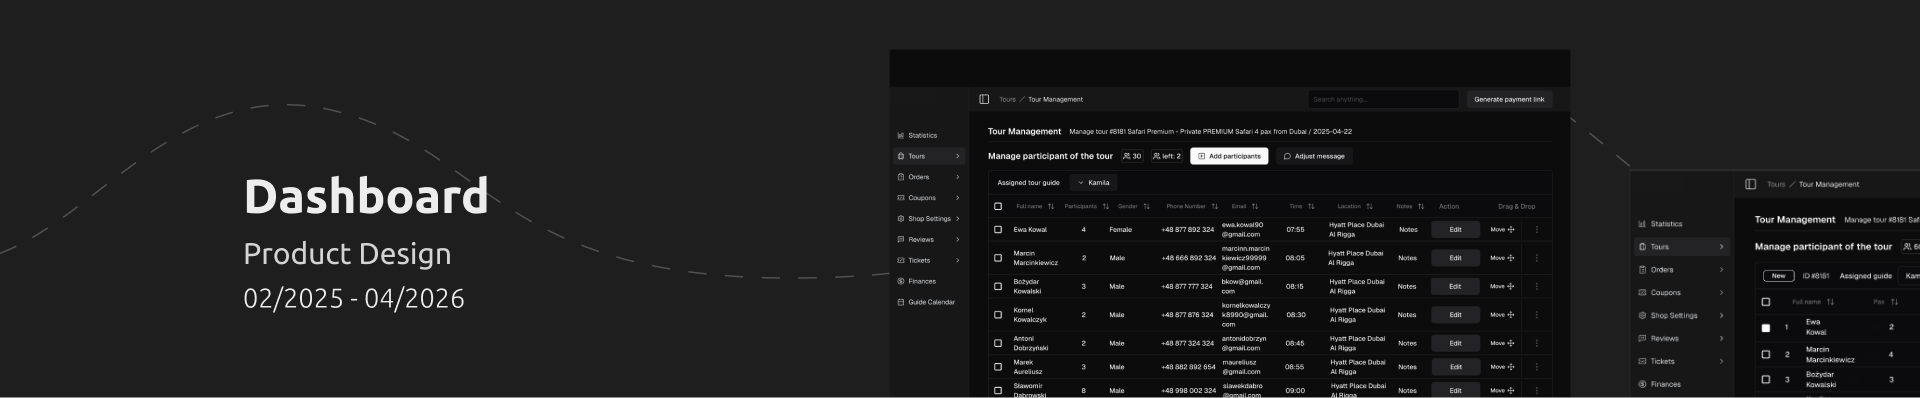
Task: Click the 'left: 2' remaining seats badge
Action: tap(1167, 156)
